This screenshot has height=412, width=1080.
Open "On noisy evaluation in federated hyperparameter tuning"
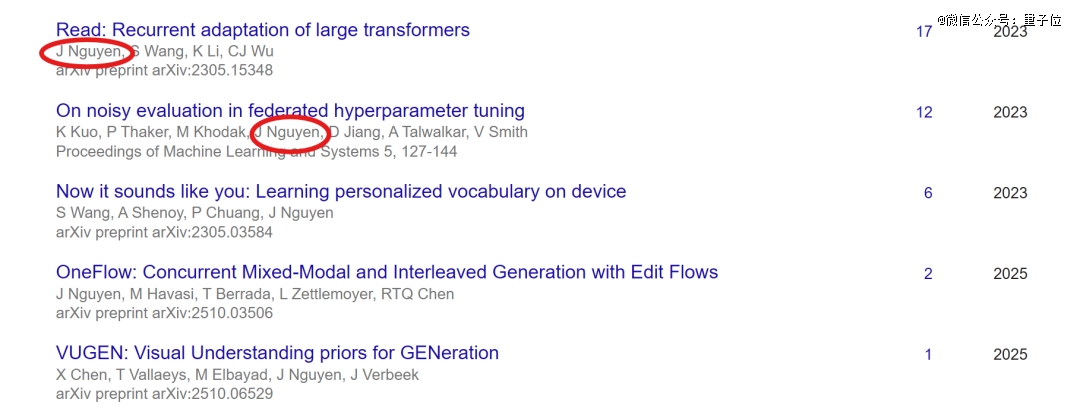[290, 111]
